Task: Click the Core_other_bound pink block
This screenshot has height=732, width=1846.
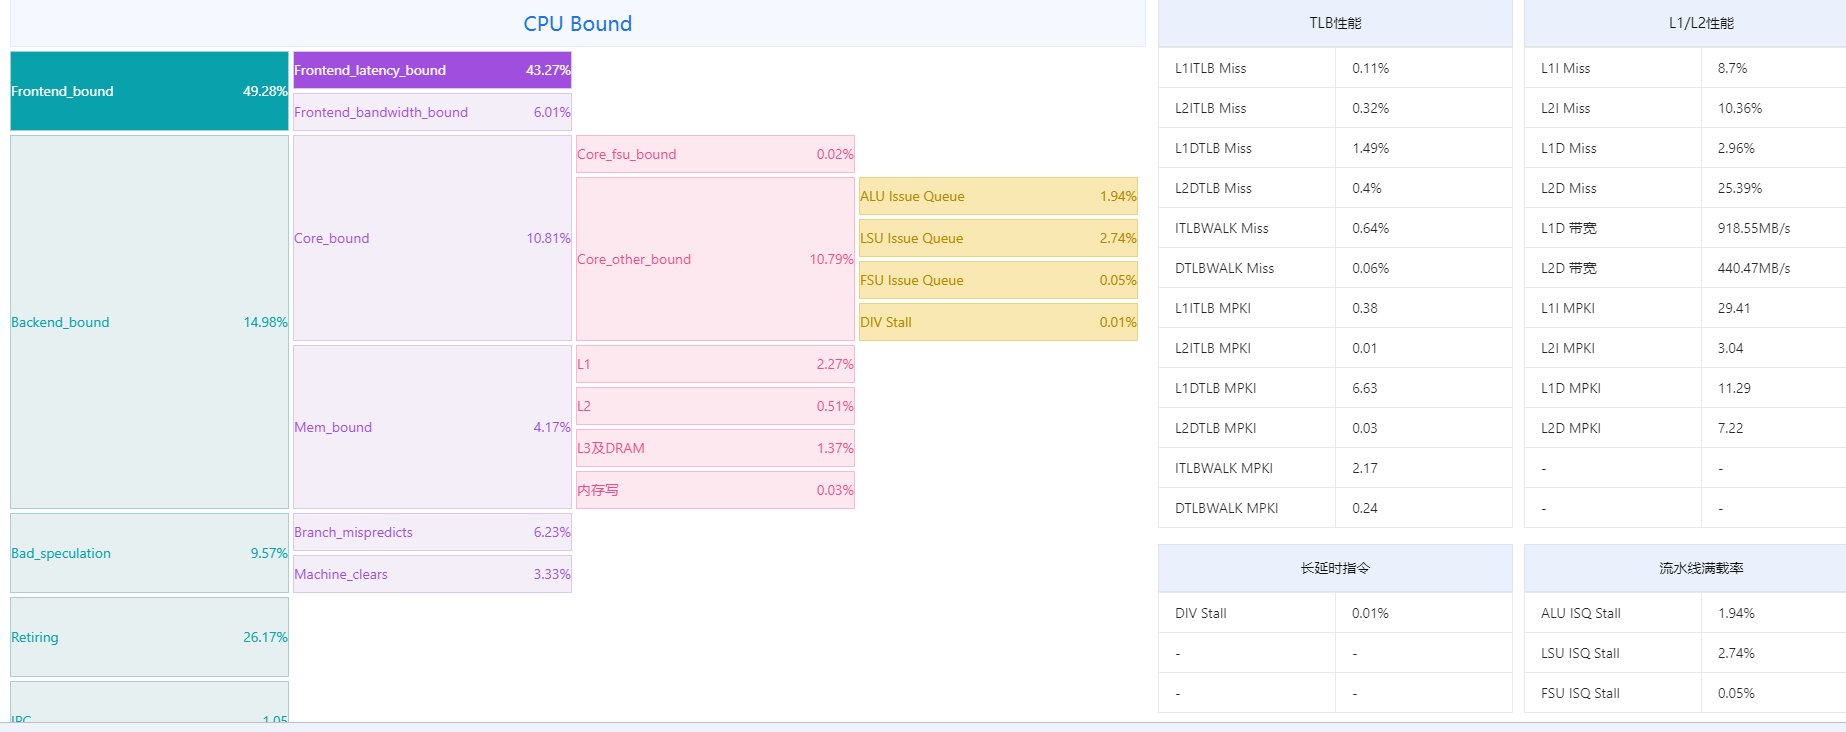Action: (715, 259)
